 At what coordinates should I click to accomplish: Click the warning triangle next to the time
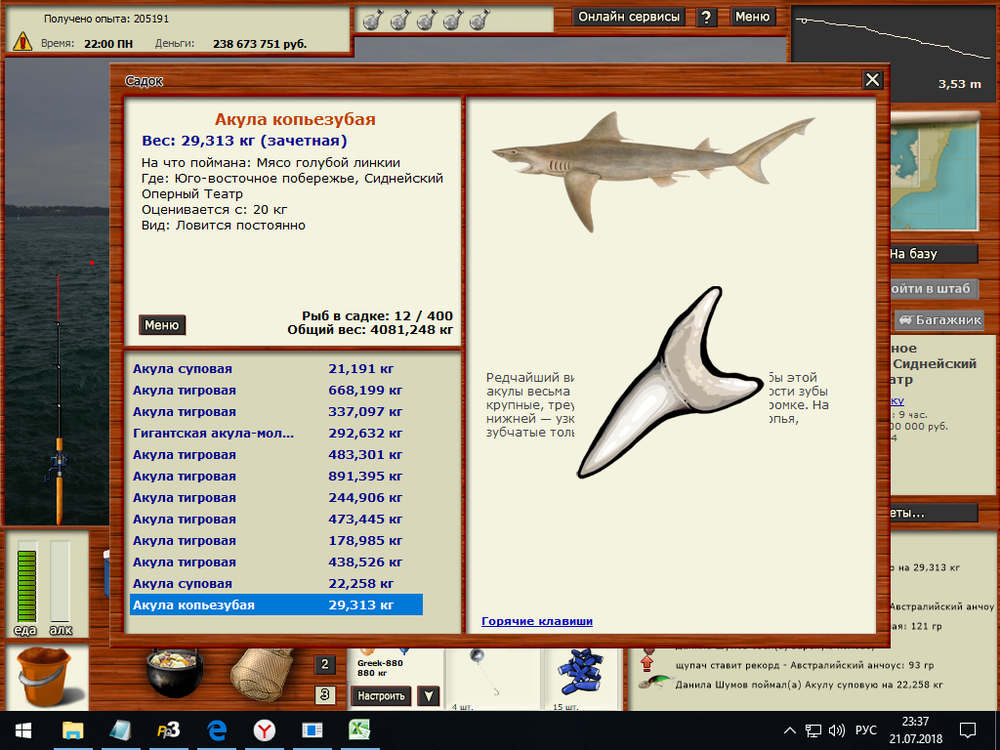(x=22, y=42)
